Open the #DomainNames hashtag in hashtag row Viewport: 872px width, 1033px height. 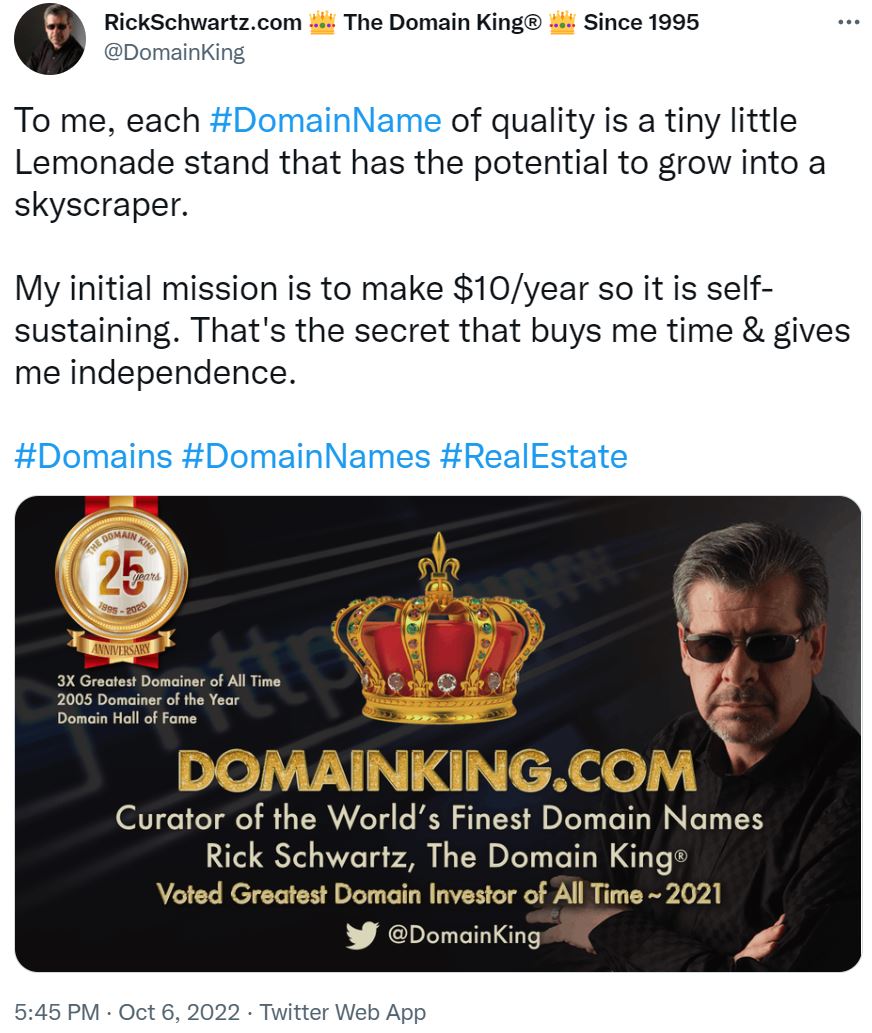(306, 456)
